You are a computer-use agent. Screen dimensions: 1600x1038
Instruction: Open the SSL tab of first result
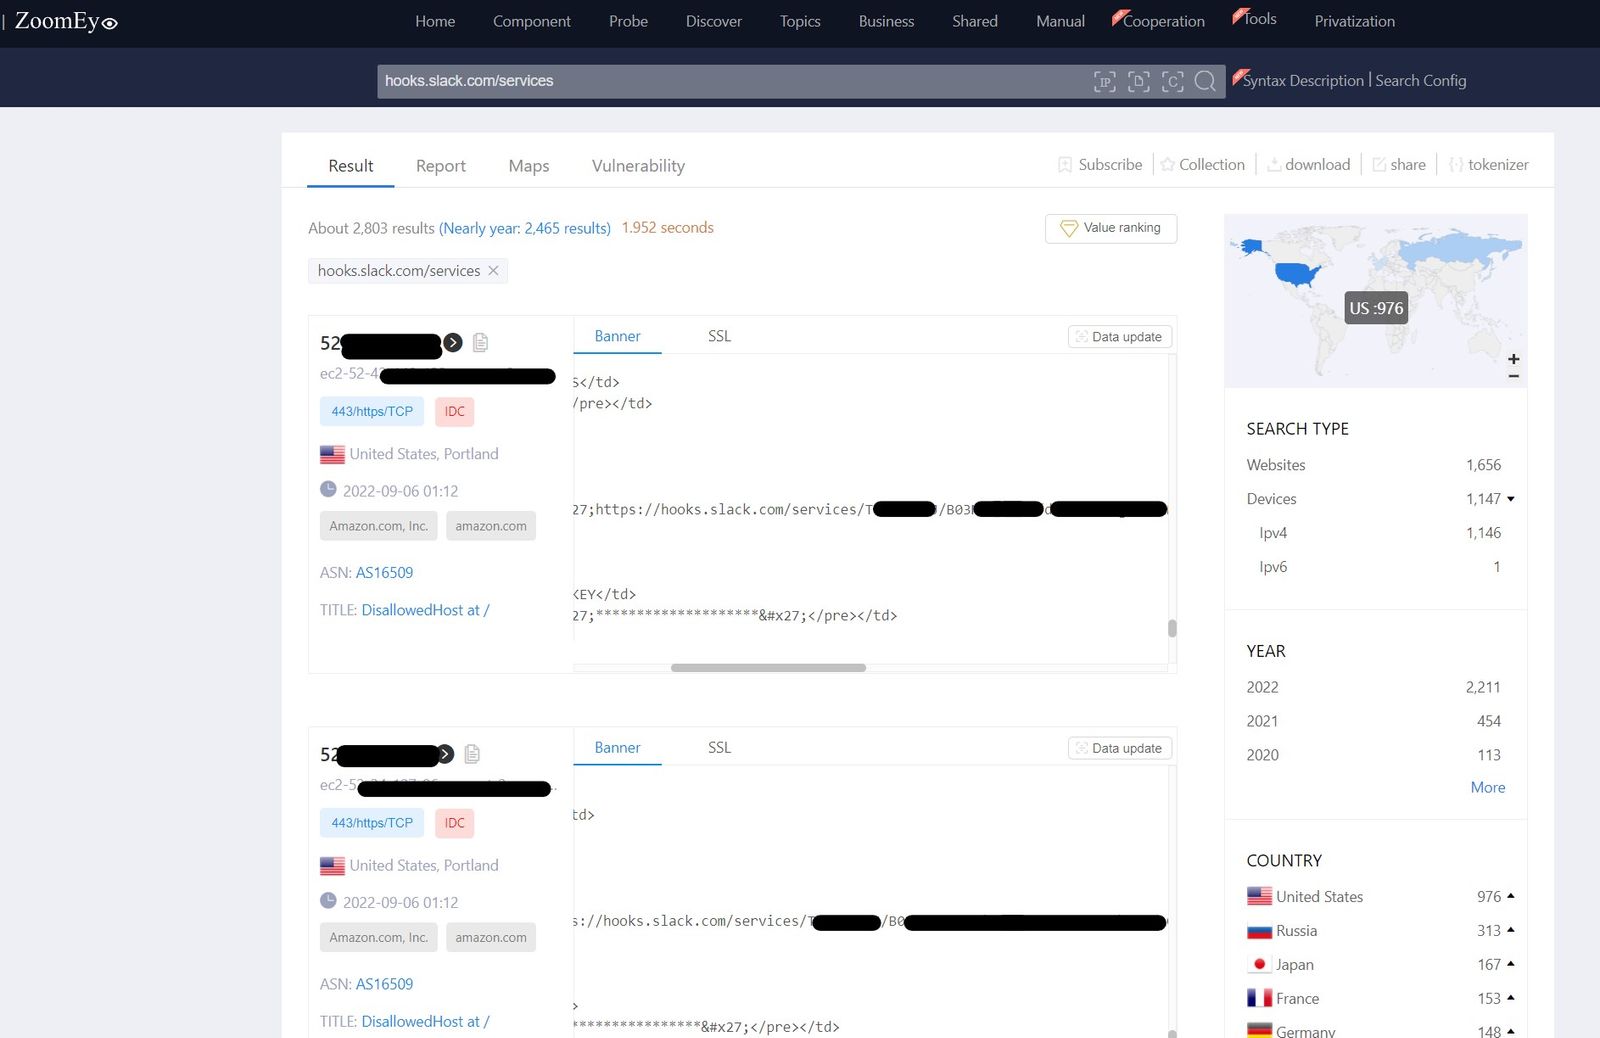point(719,336)
